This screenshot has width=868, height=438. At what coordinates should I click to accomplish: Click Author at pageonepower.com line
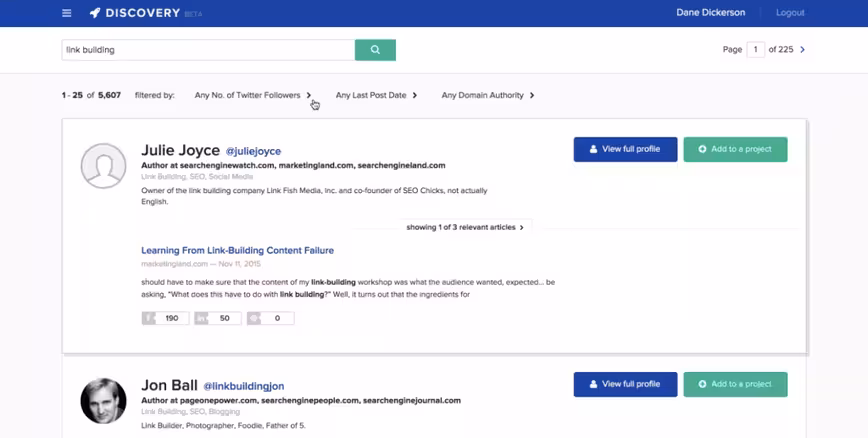301,400
